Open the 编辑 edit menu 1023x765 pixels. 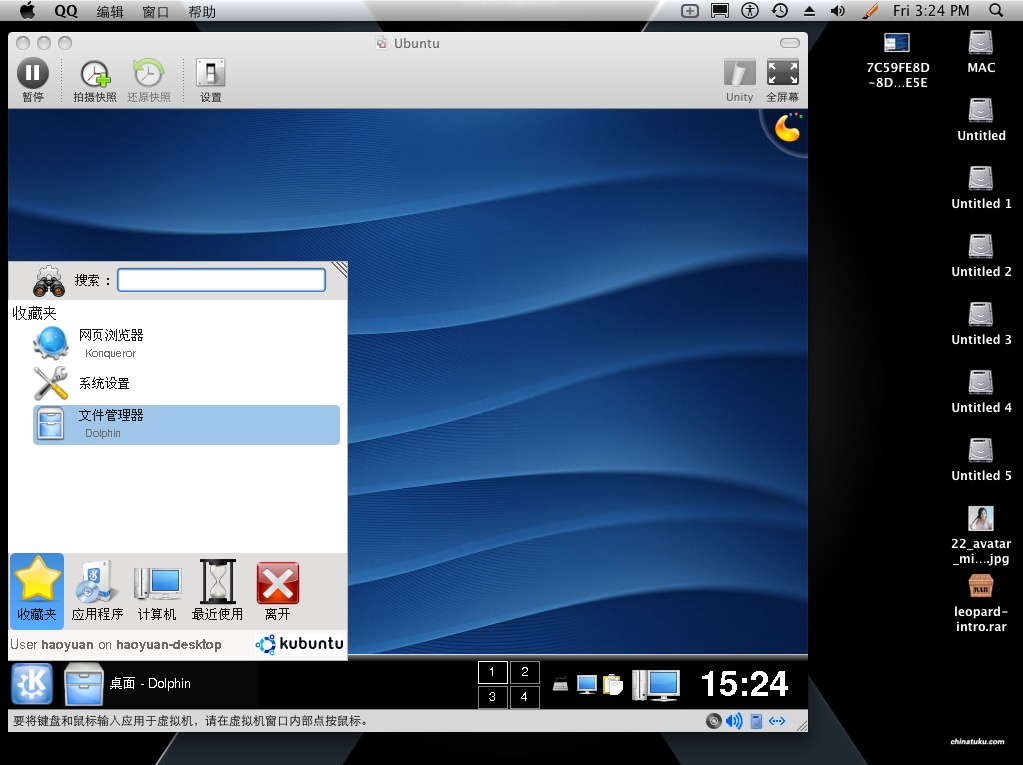coord(110,11)
